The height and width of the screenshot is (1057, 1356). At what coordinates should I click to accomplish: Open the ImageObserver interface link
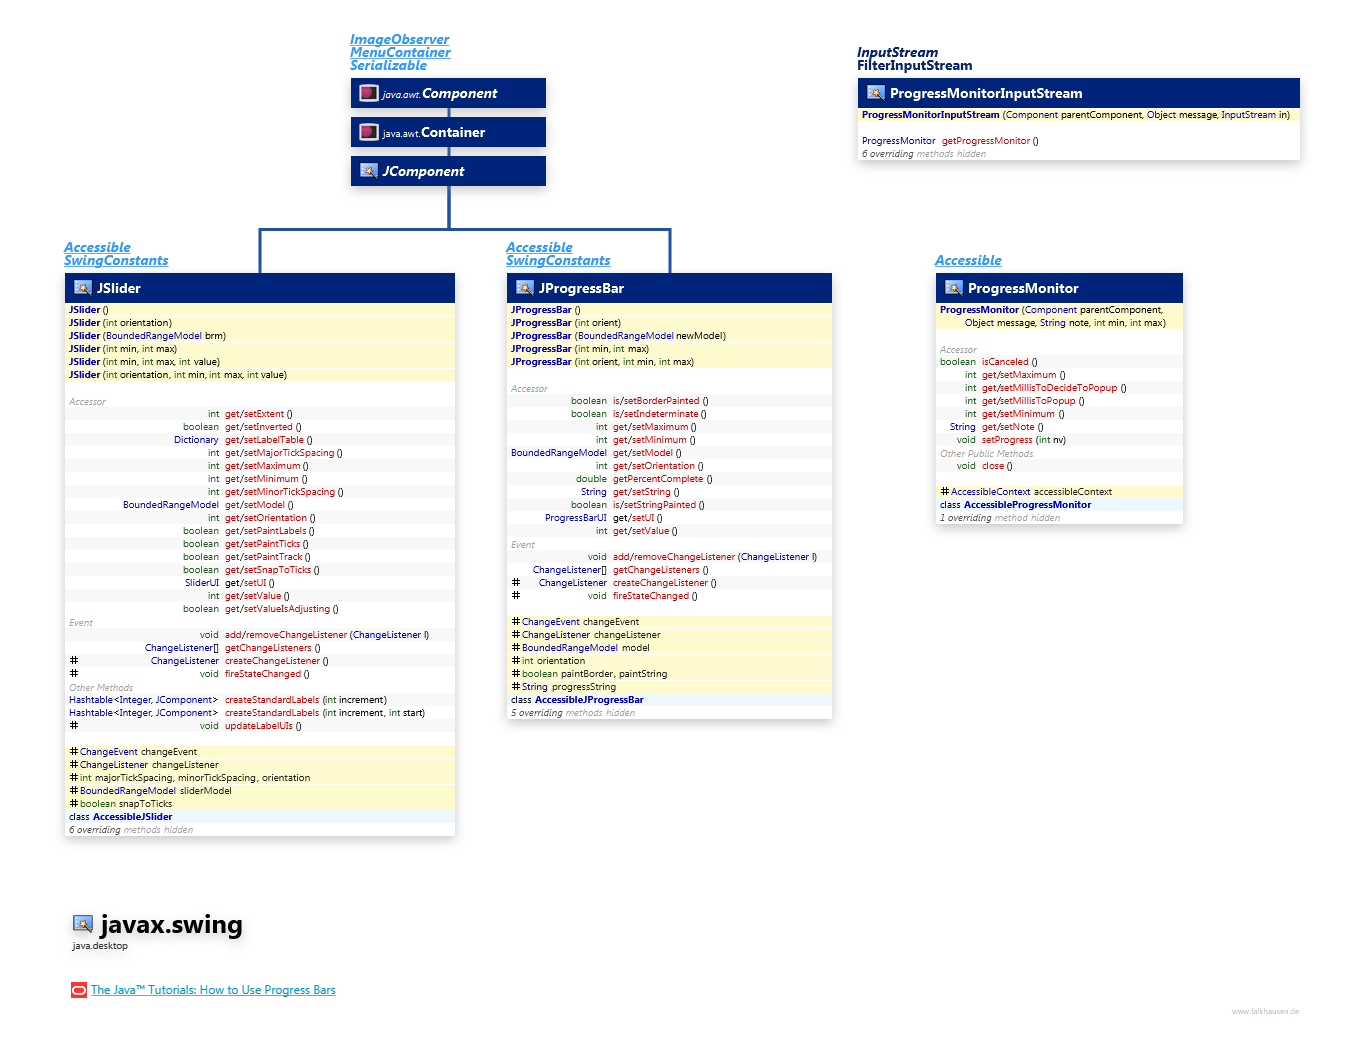tap(399, 40)
